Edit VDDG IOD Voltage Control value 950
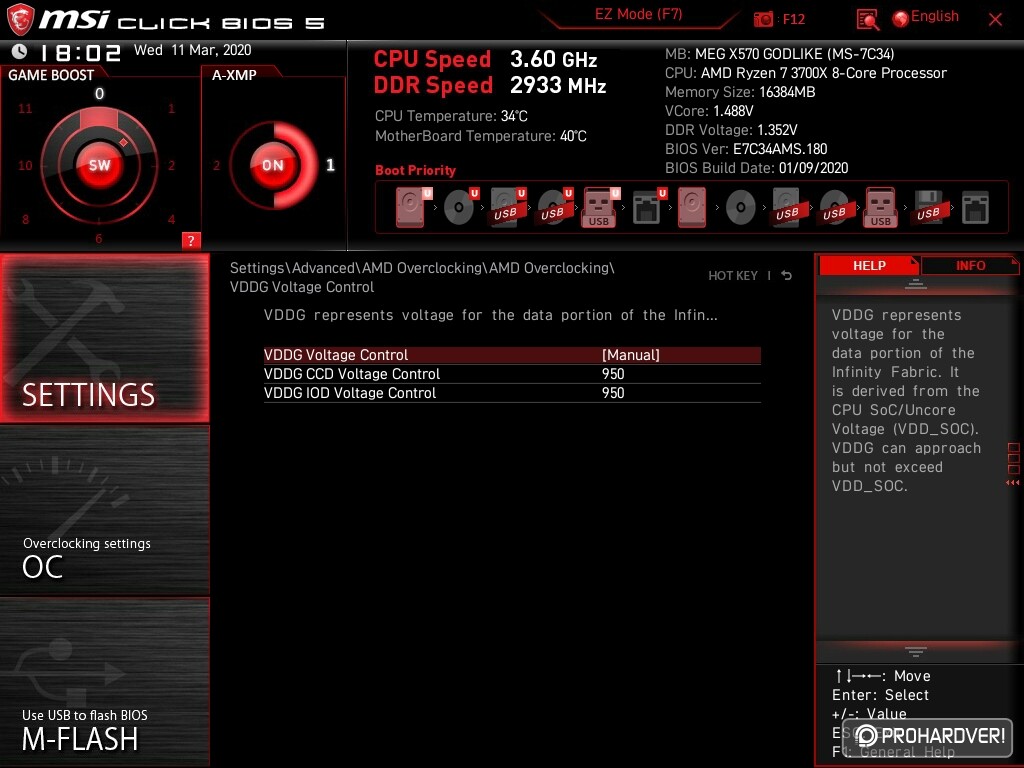Viewport: 1024px width, 768px height. coord(613,392)
